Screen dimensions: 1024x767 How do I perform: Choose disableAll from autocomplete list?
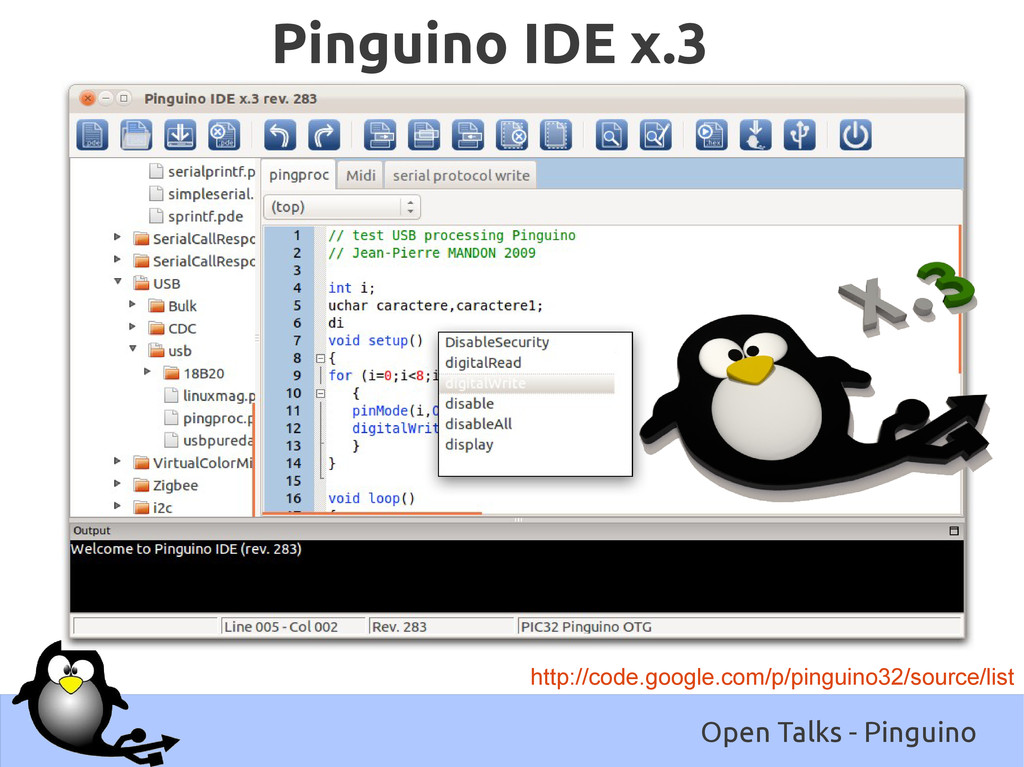pyautogui.click(x=479, y=424)
